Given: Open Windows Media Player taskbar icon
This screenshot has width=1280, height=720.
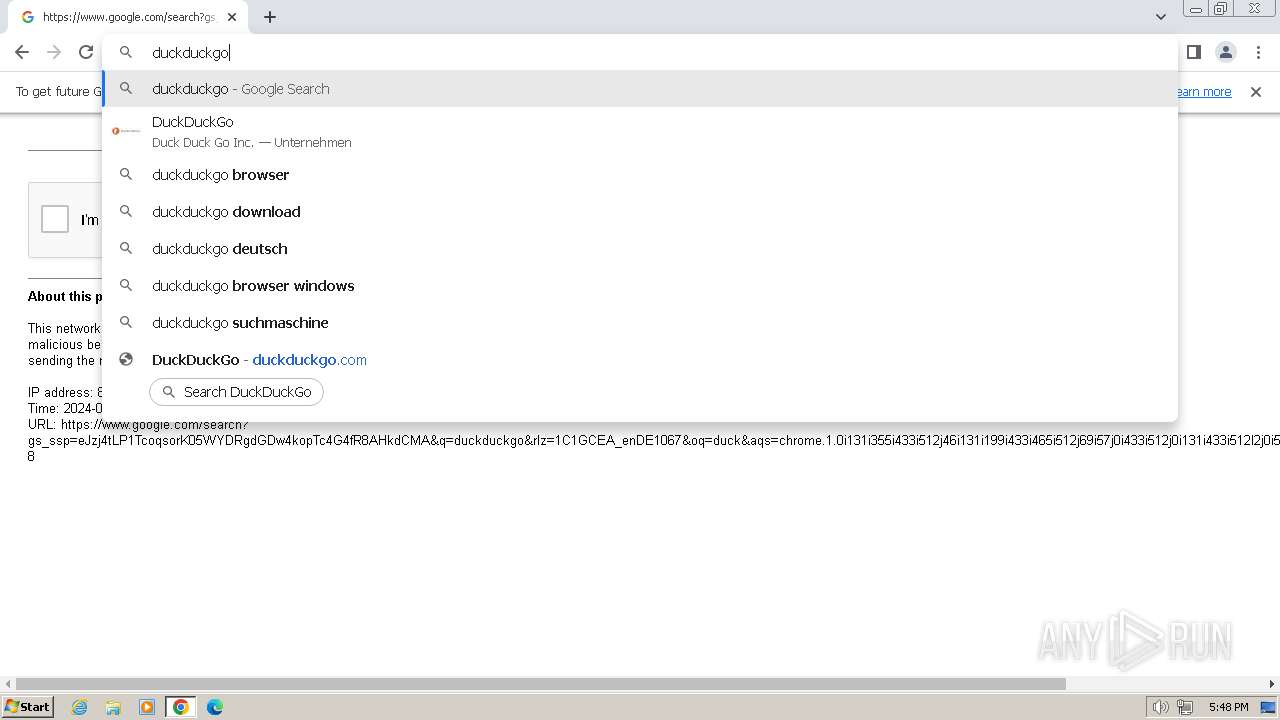Looking at the screenshot, I should tap(147, 707).
